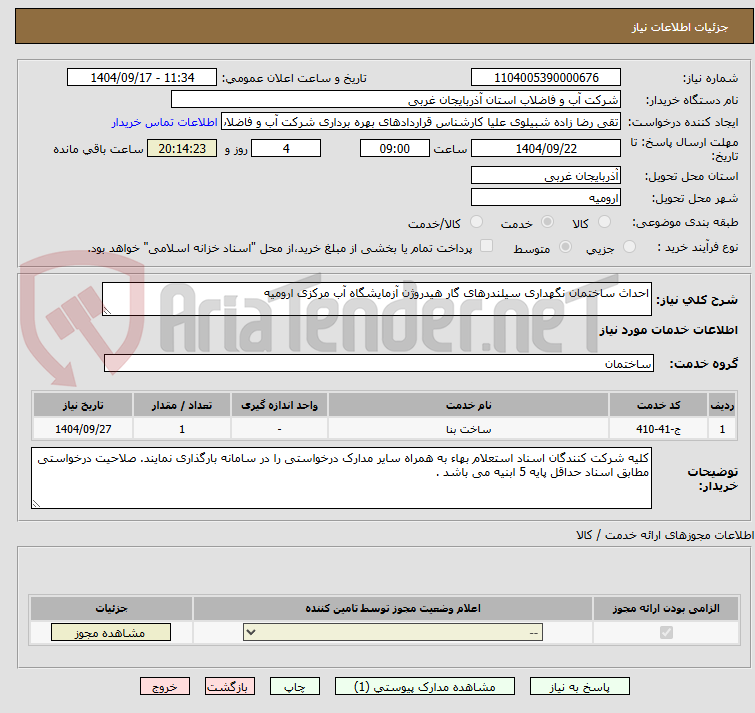Click the نام خدمت column header
This screenshot has height=713, width=755.
tap(469, 405)
